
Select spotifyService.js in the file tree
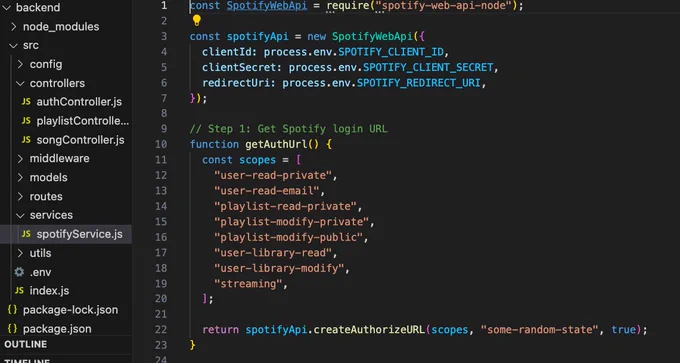point(79,234)
